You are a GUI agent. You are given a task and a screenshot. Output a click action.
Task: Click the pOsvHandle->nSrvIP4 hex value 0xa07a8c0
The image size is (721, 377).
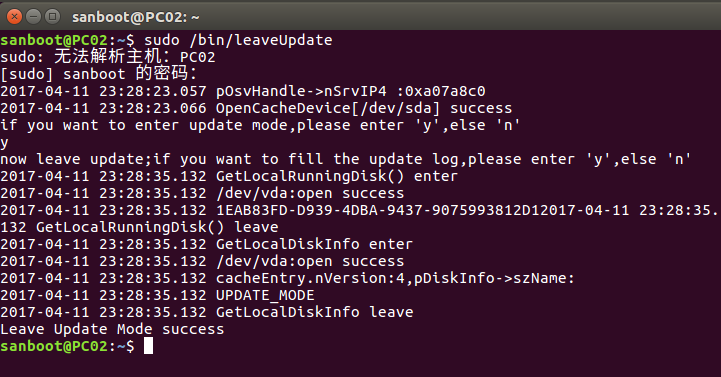pos(441,91)
